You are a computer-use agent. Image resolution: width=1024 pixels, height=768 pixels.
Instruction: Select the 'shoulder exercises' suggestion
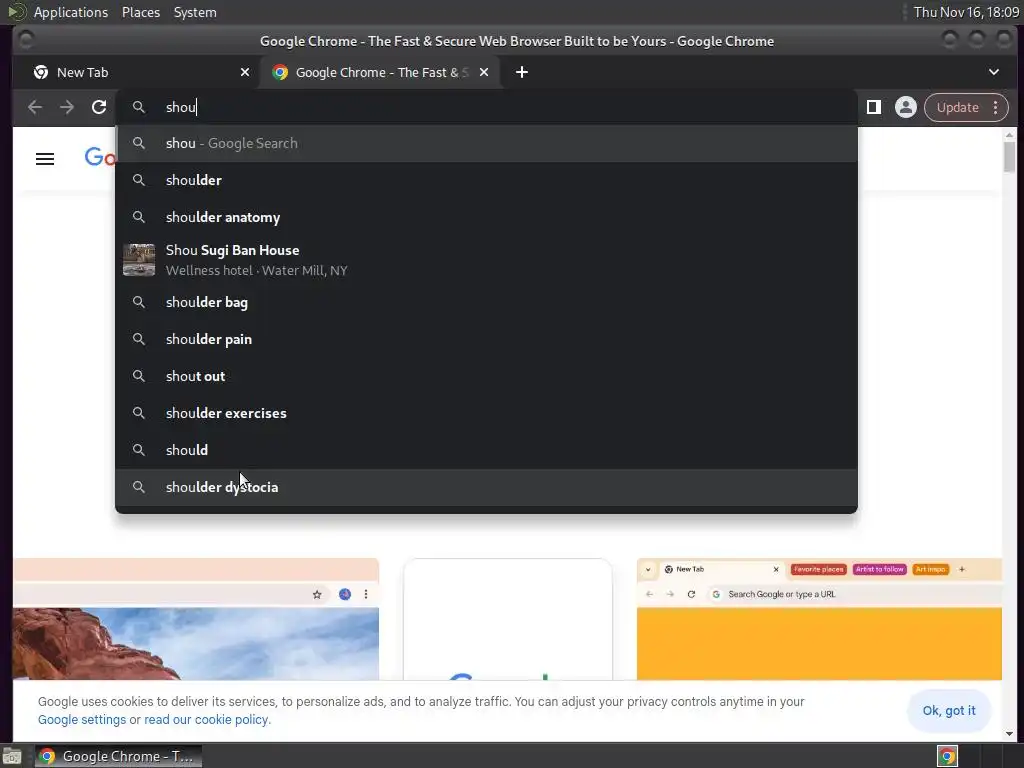tap(486, 413)
